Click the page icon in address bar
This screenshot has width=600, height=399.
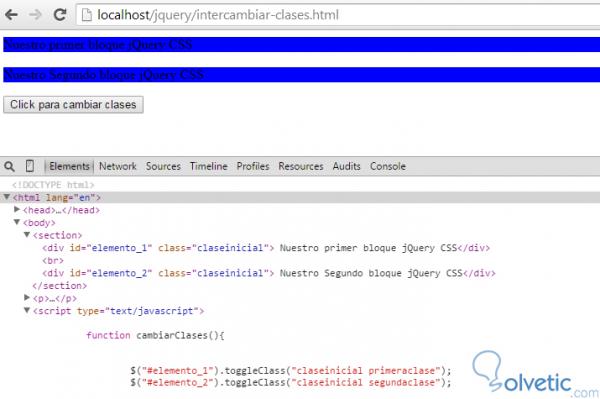point(87,15)
